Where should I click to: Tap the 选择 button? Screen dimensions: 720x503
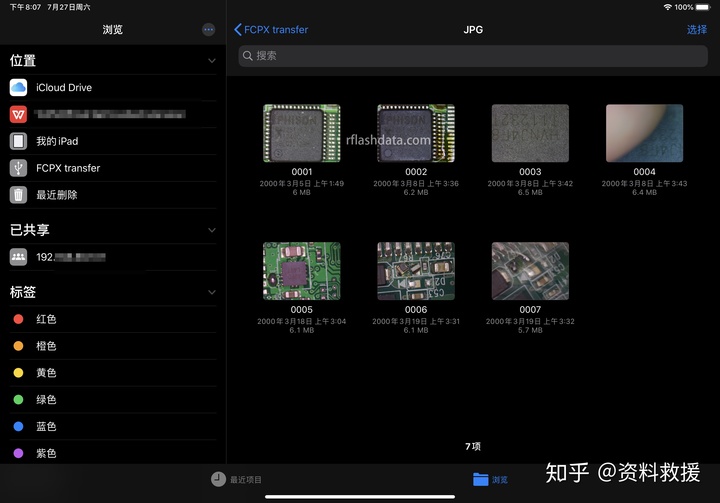click(697, 30)
